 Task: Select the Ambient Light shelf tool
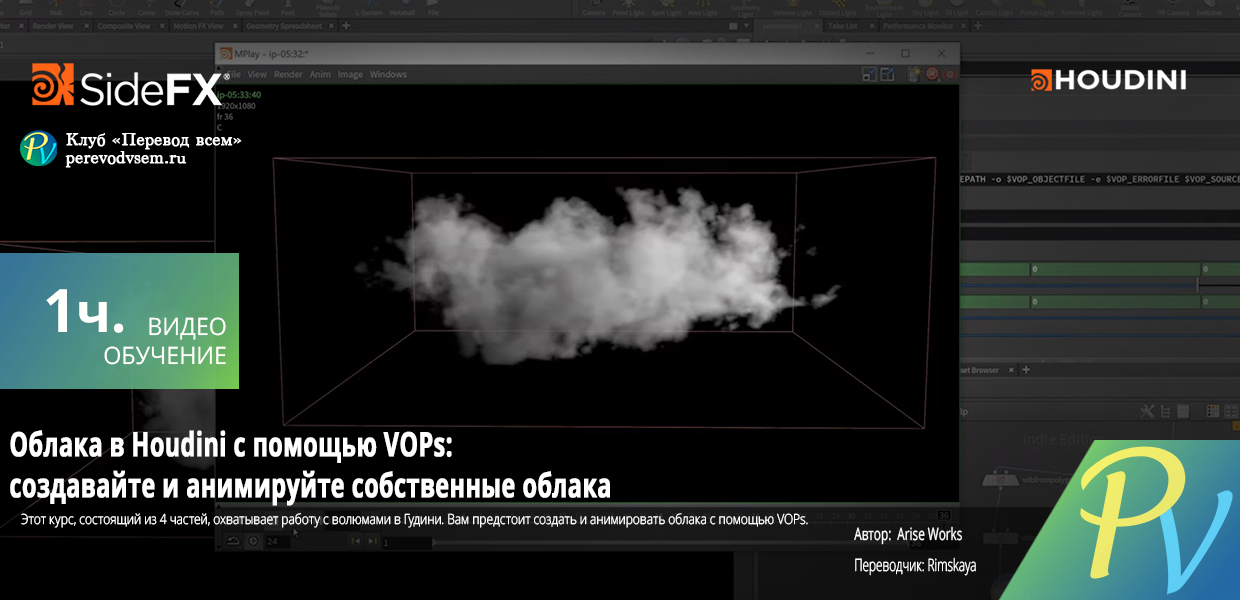[x=1082, y=9]
